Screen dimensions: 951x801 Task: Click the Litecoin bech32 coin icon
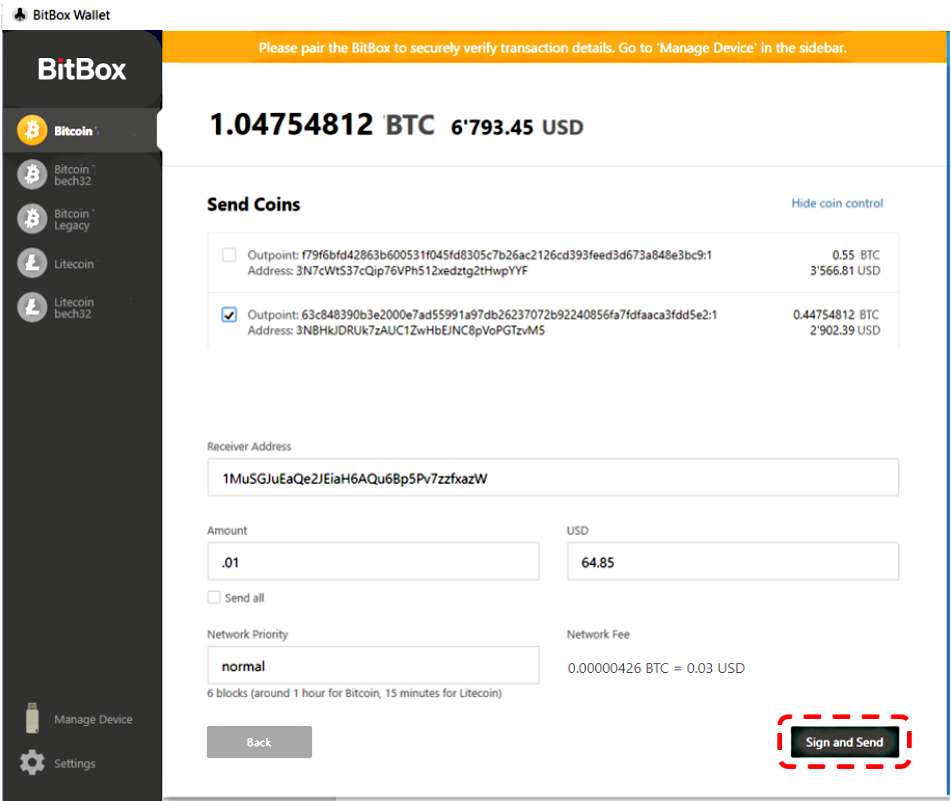pos(32,307)
